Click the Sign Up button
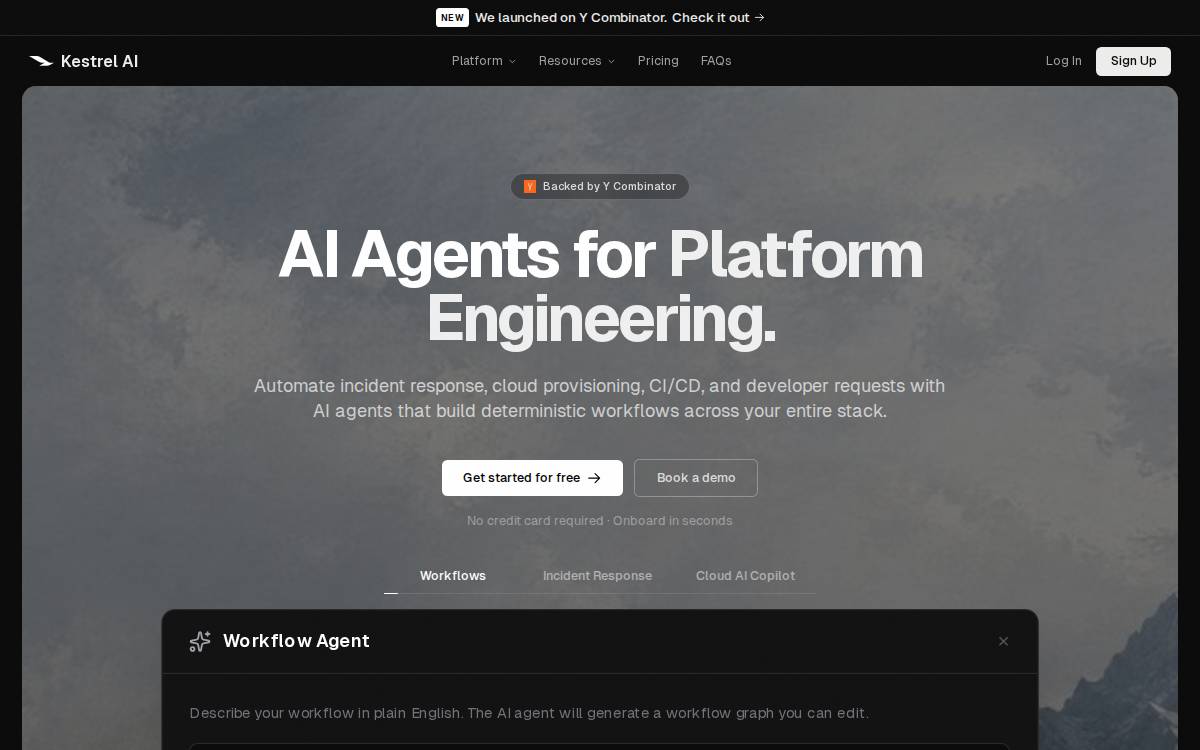Screen dimensions: 1200x750 pos(1133,61)
